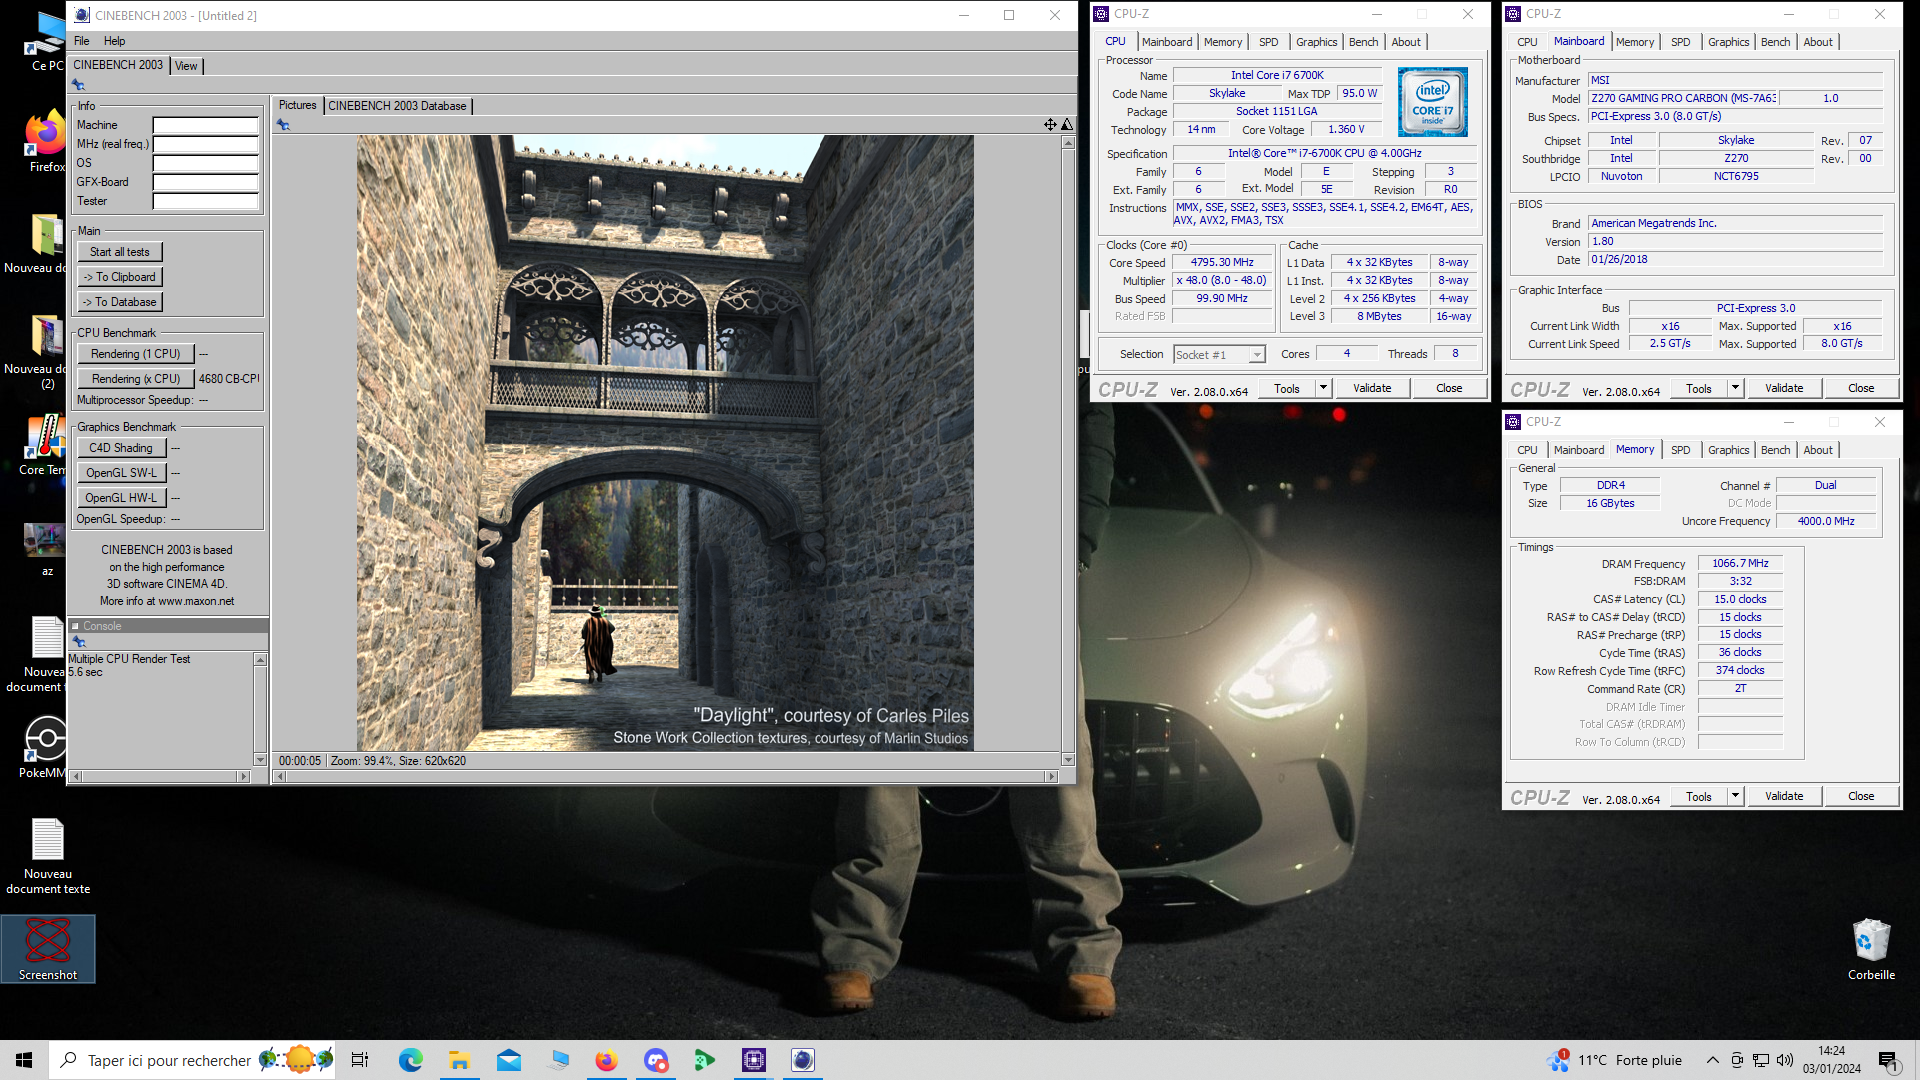The height and width of the screenshot is (1080, 1920).
Task: Switch to View tab in Cinebench
Action: pos(186,66)
